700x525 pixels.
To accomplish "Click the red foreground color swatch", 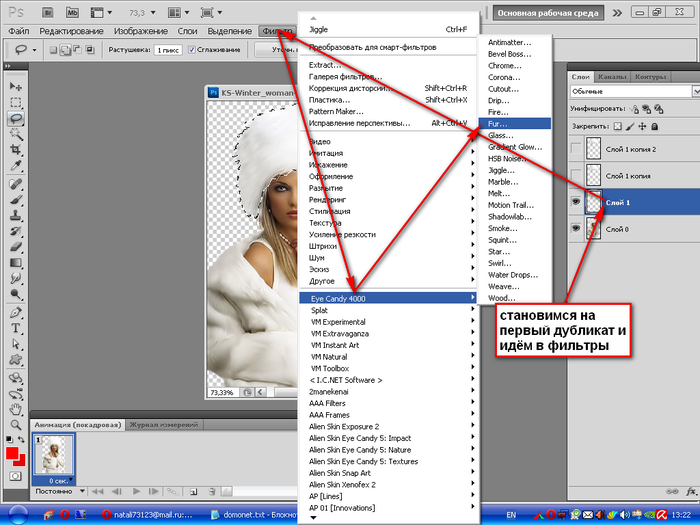I will [12, 453].
